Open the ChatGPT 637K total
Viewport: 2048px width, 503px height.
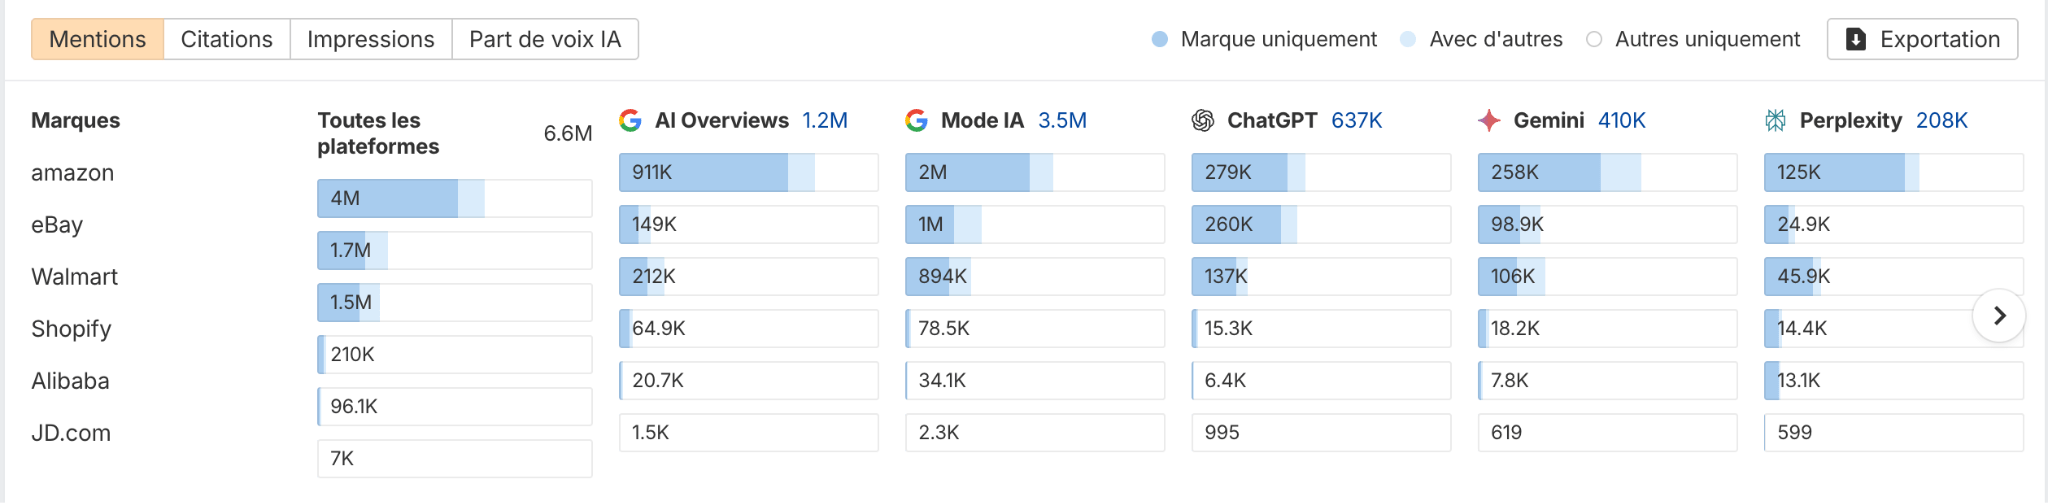(x=1357, y=120)
